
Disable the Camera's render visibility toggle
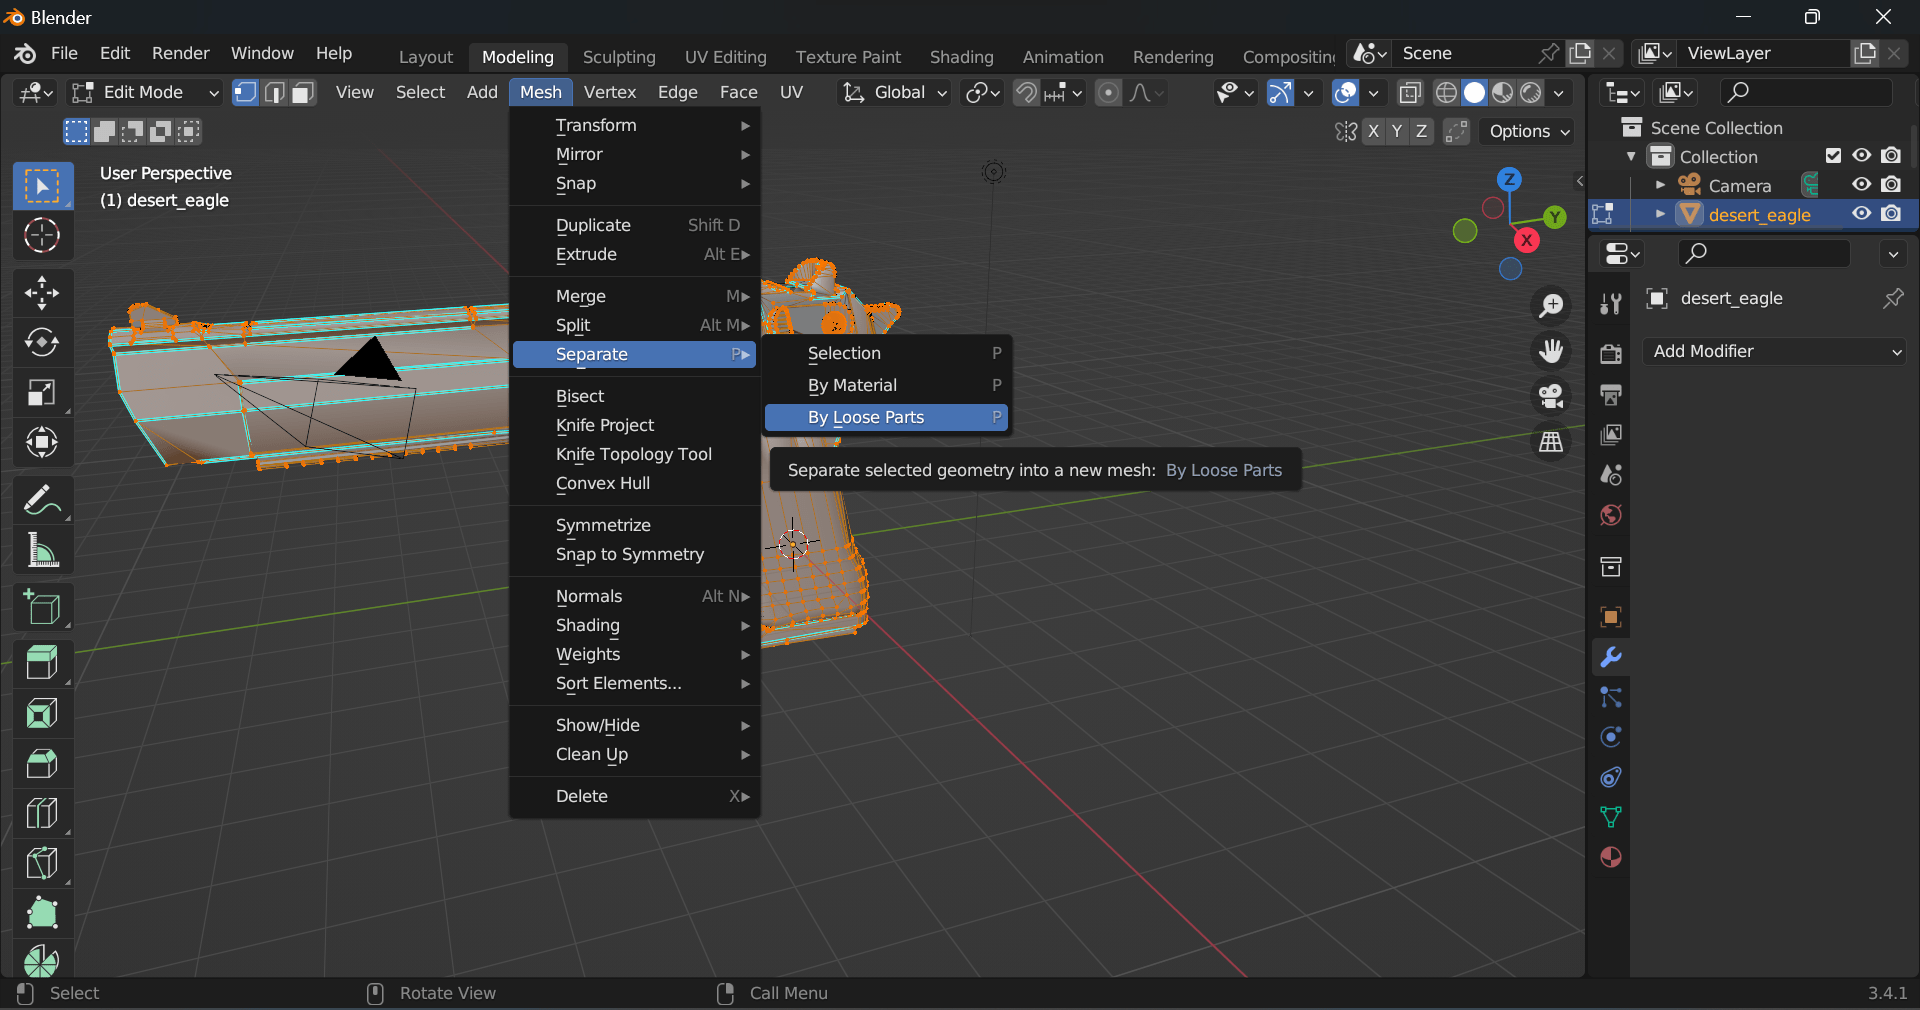[1891, 185]
